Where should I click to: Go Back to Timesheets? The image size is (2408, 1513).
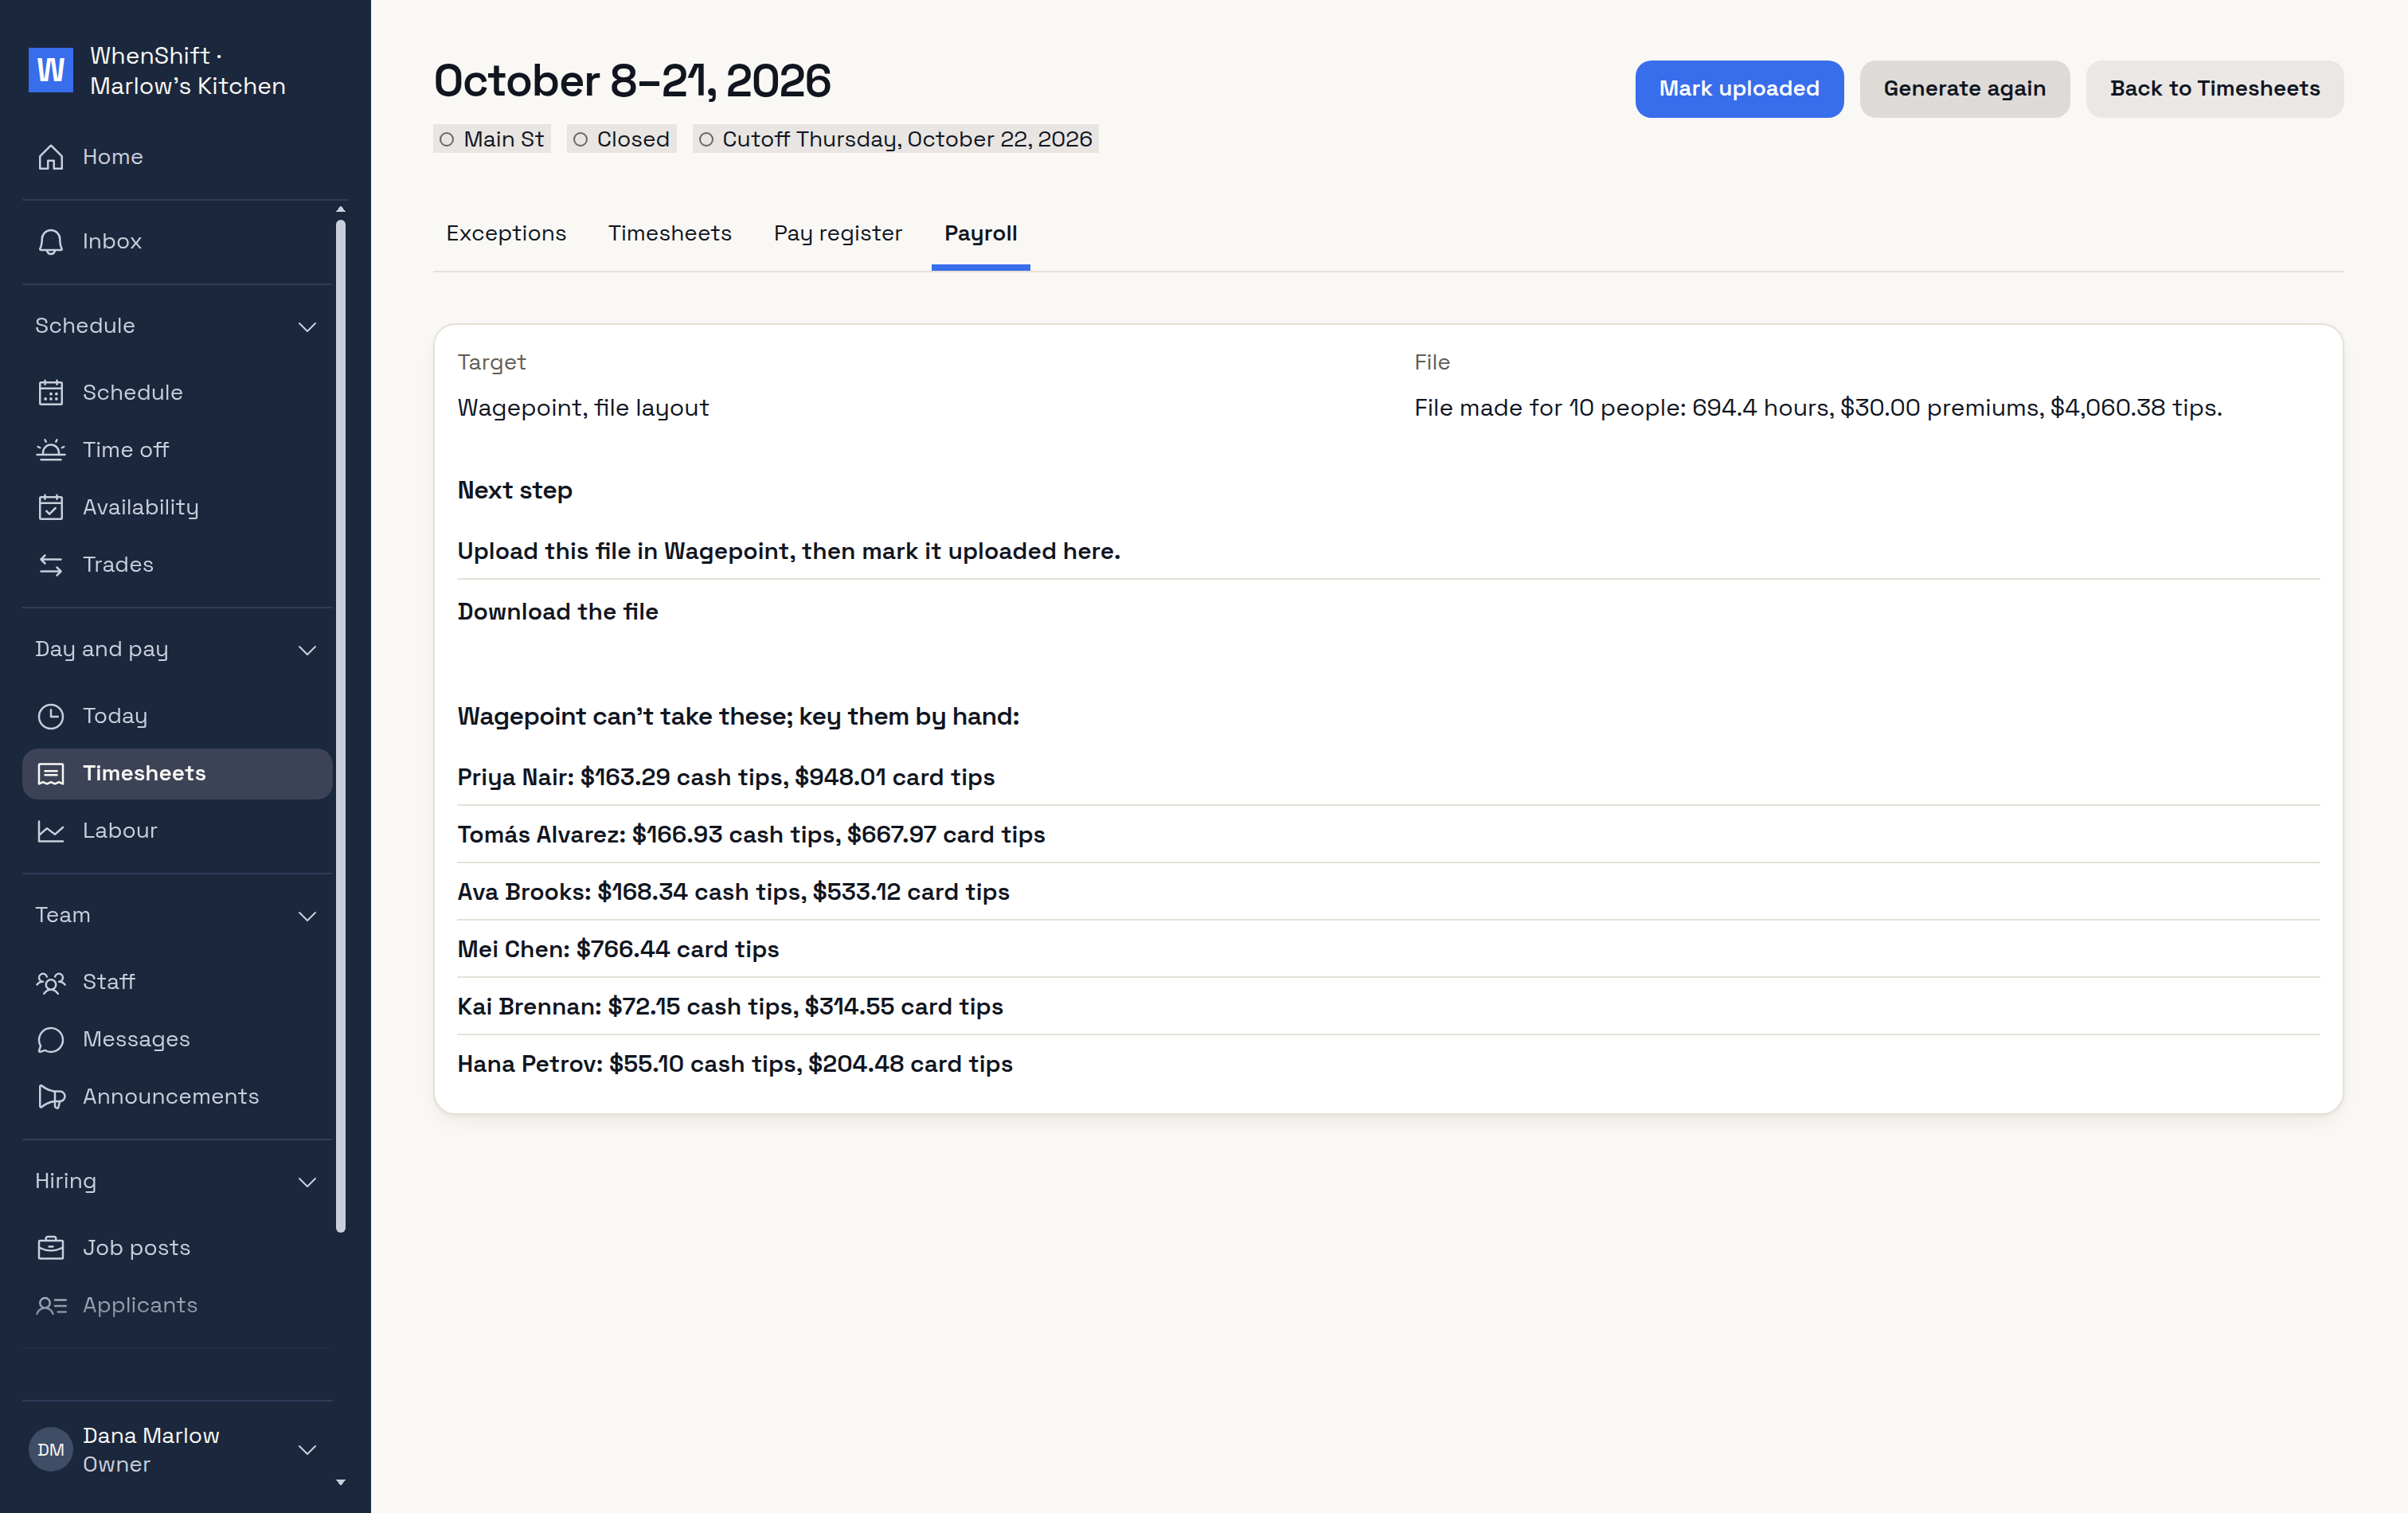(2214, 89)
